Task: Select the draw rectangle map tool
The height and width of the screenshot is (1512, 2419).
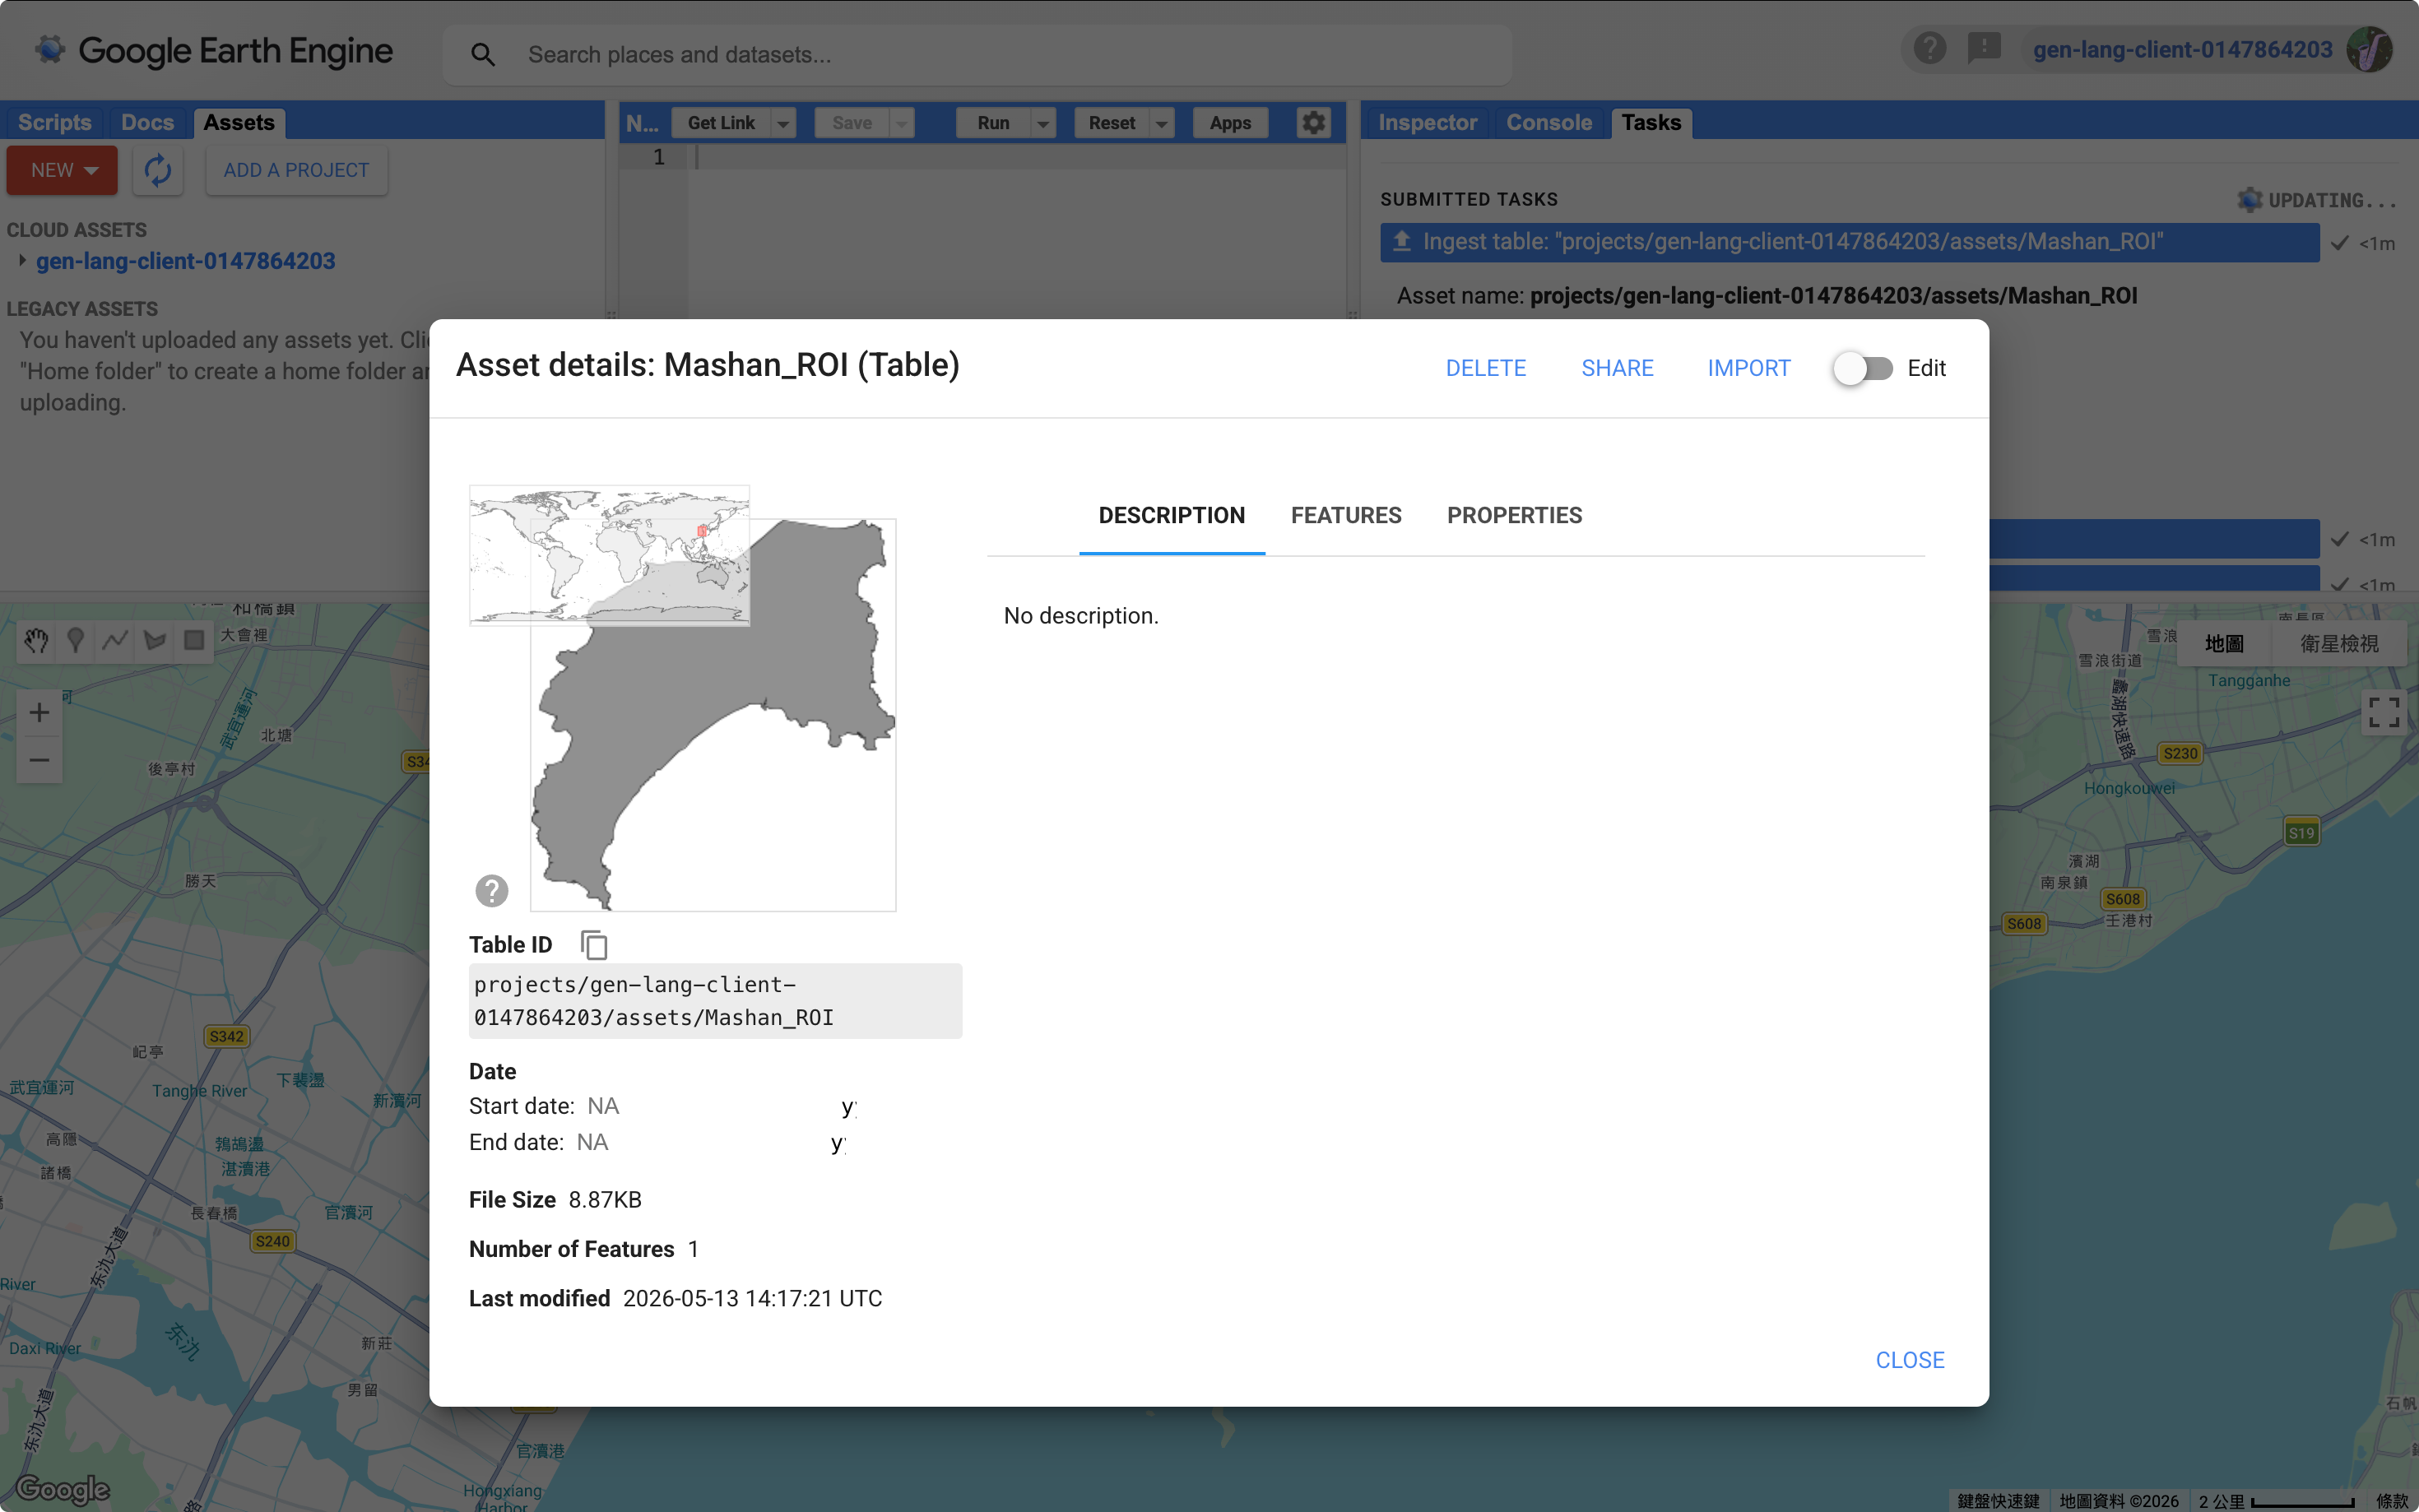Action: click(x=194, y=641)
